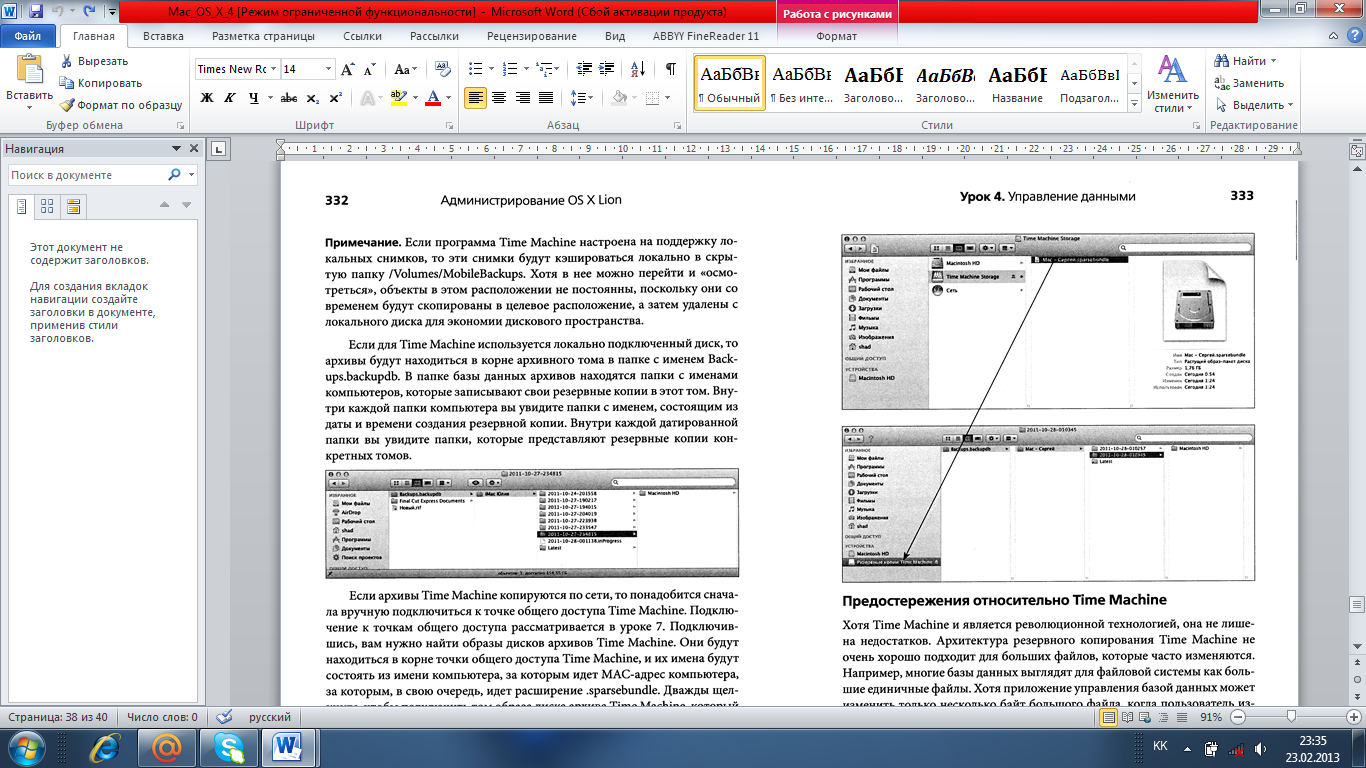This screenshot has height=768, width=1366.
Task: Expand the styles gallery More button
Action: coord(1133,103)
